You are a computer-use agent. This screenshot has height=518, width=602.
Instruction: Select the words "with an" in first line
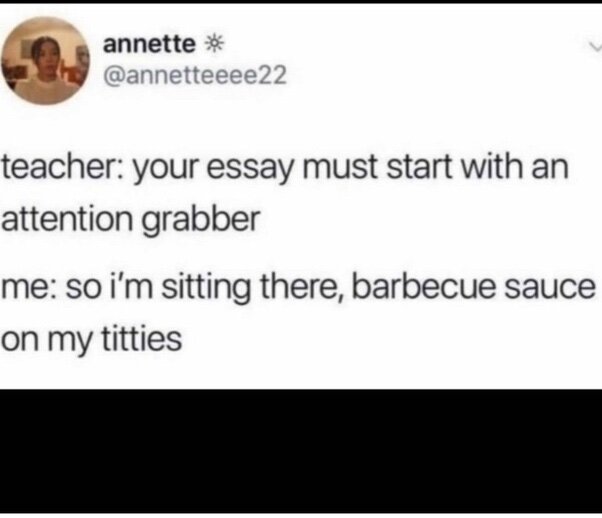tap(514, 168)
